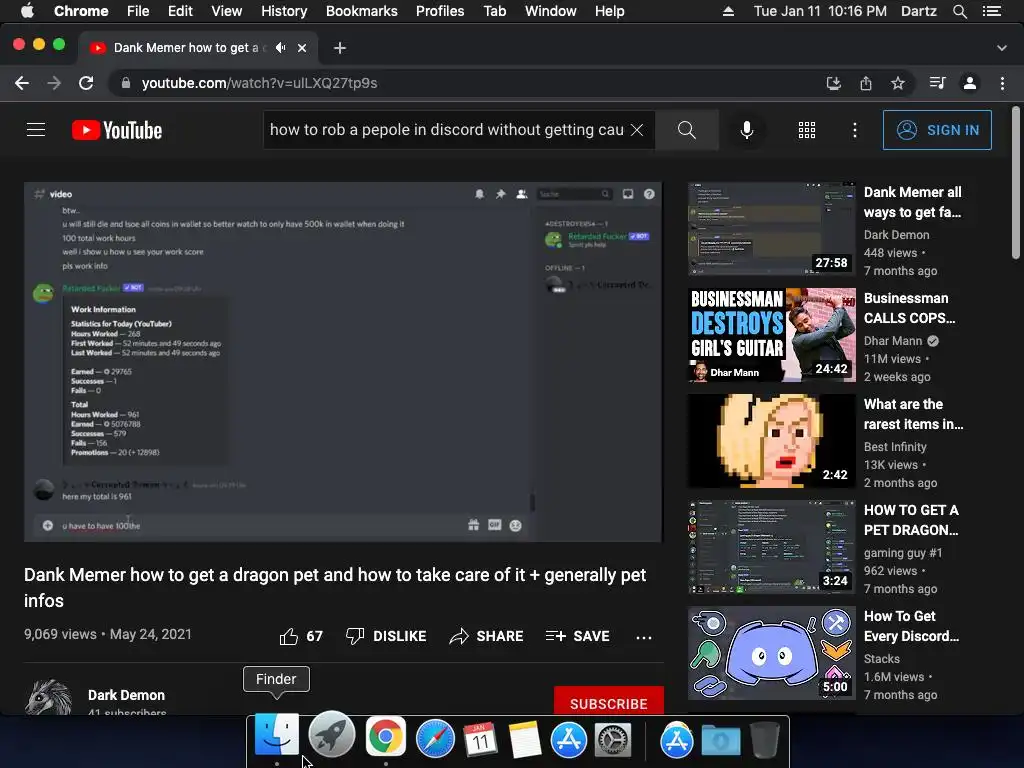This screenshot has width=1024, height=768.
Task: Open the Dhar Mann channel name
Action: point(893,341)
